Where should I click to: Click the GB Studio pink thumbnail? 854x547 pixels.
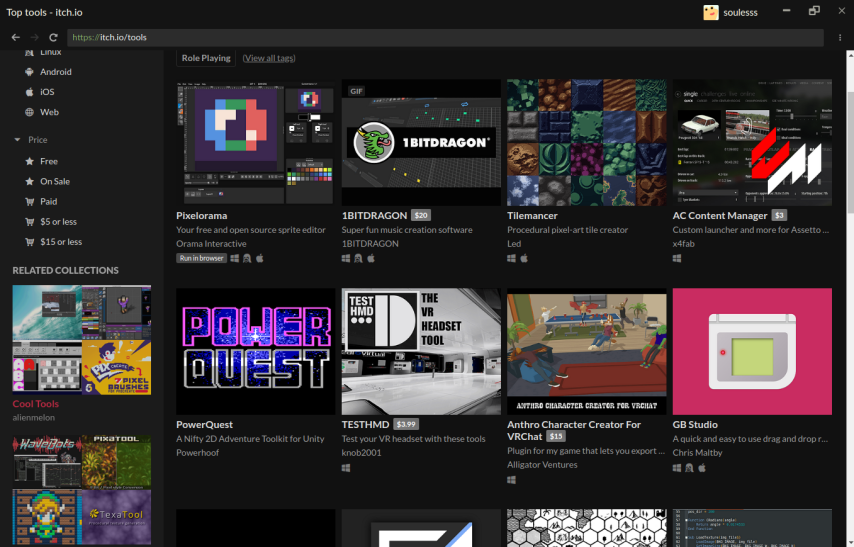pyautogui.click(x=752, y=351)
